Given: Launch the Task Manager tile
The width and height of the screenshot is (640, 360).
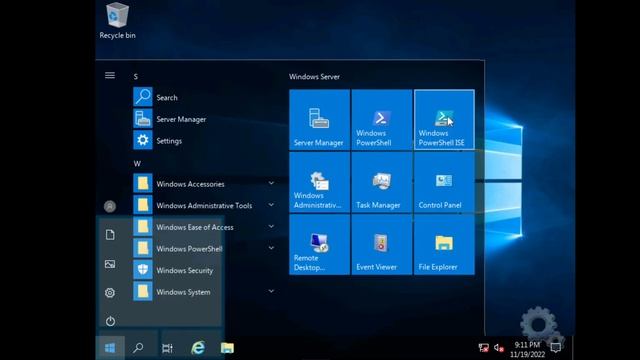Looking at the screenshot, I should click(382, 182).
